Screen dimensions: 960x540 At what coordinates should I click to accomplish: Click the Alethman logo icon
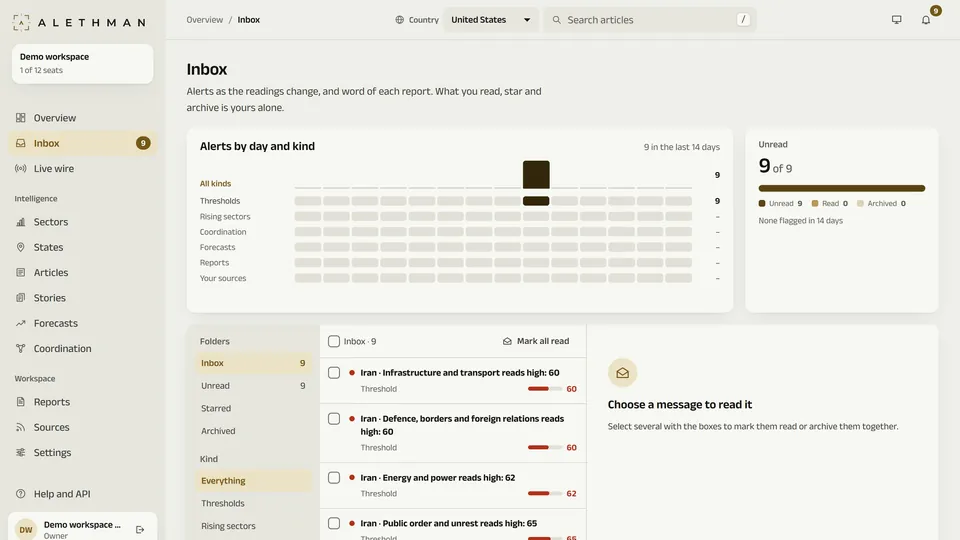21,22
